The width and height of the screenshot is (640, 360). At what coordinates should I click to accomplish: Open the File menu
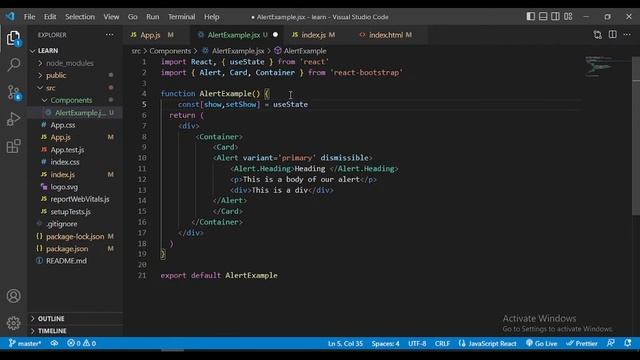pos(29,17)
